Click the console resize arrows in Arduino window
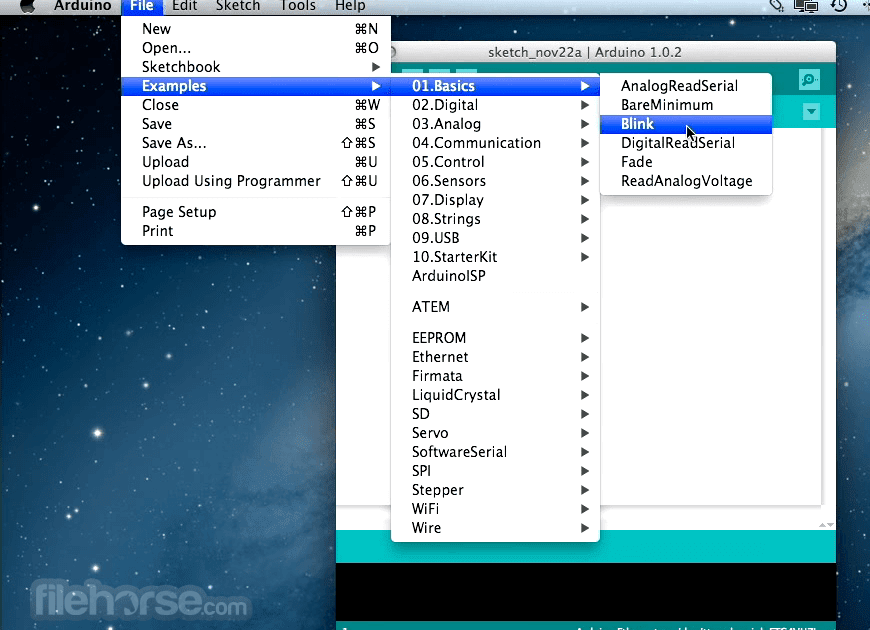870x630 pixels. click(826, 525)
